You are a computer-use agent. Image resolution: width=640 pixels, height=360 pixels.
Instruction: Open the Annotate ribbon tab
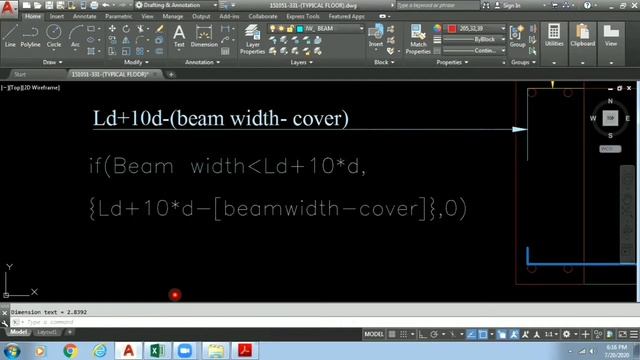click(84, 16)
